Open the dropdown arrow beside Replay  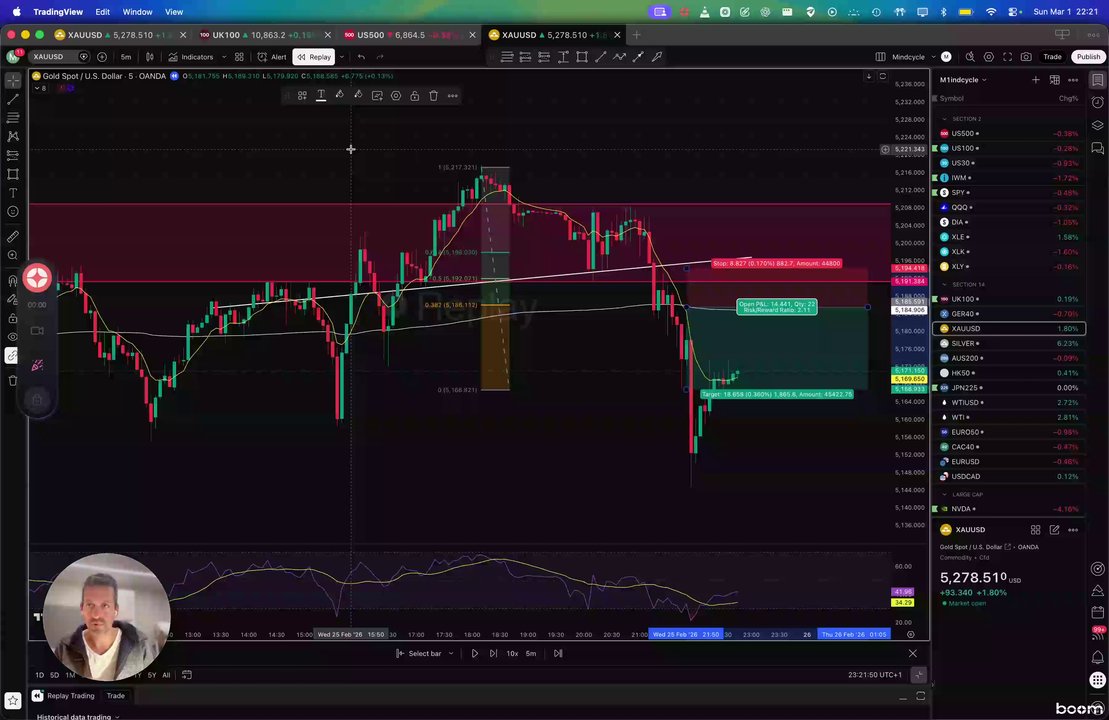342,57
